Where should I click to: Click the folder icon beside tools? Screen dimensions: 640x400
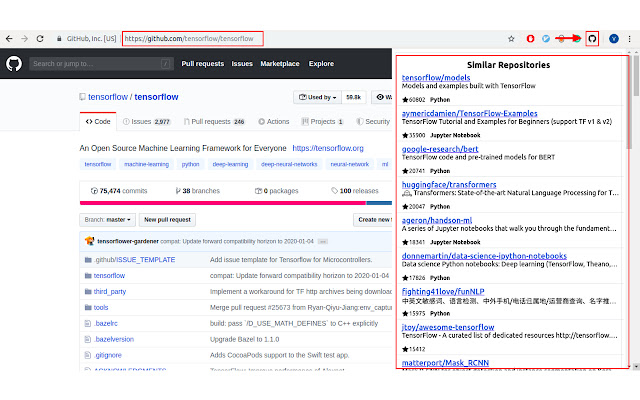(88, 307)
